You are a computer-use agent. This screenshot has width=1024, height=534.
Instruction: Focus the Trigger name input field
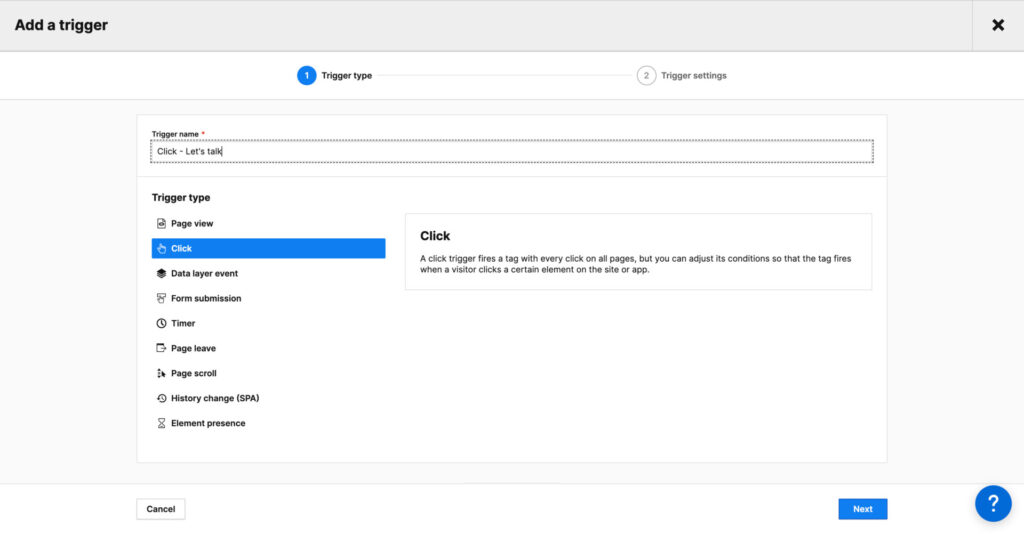(512, 151)
